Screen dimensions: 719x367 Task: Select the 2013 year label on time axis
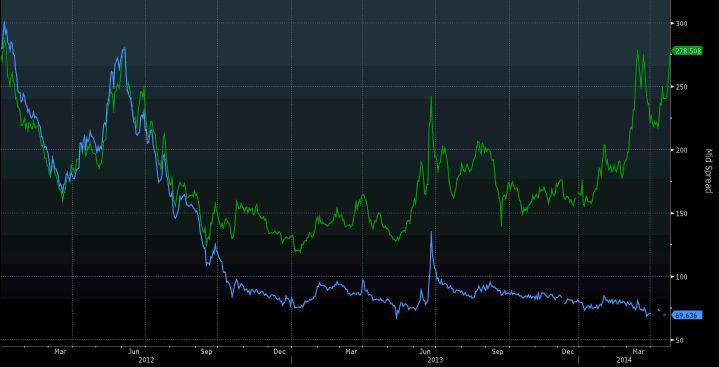434,360
